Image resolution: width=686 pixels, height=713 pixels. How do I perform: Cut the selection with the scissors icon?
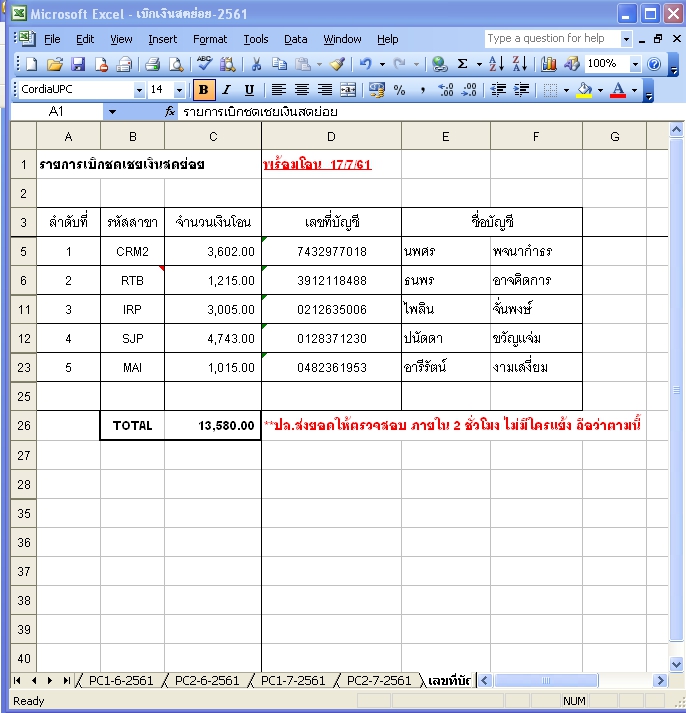coord(256,64)
